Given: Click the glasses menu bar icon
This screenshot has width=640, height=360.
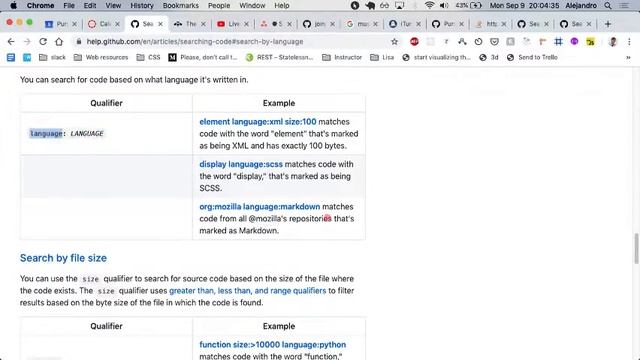Looking at the screenshot, I should point(384,6).
